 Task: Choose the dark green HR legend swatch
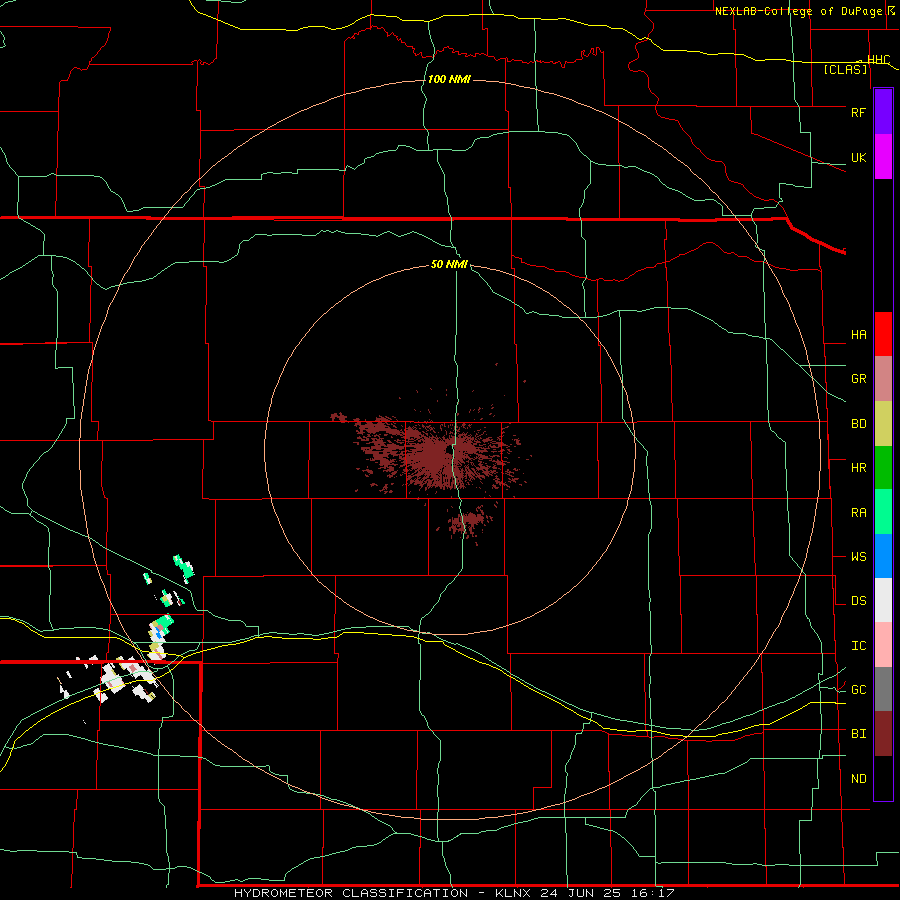pos(883,468)
